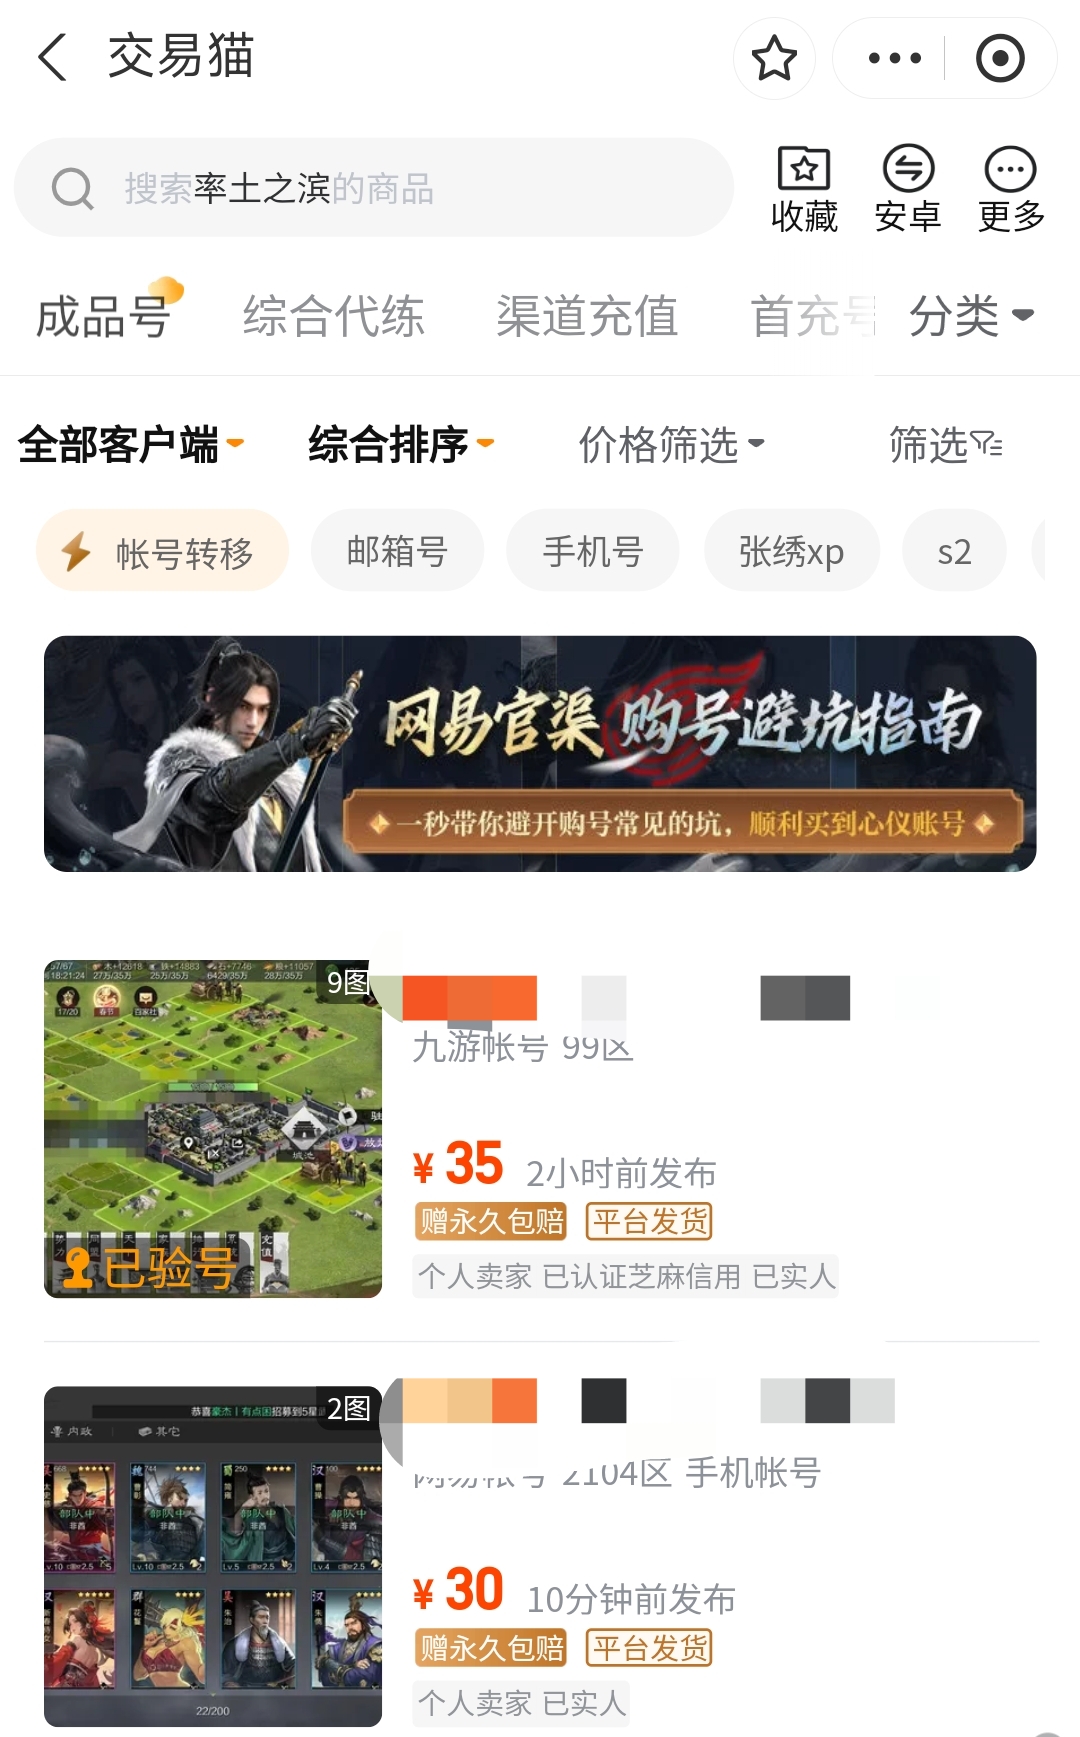This screenshot has height=1737, width=1080.
Task: Open the 更多 more icon
Action: point(1011,189)
